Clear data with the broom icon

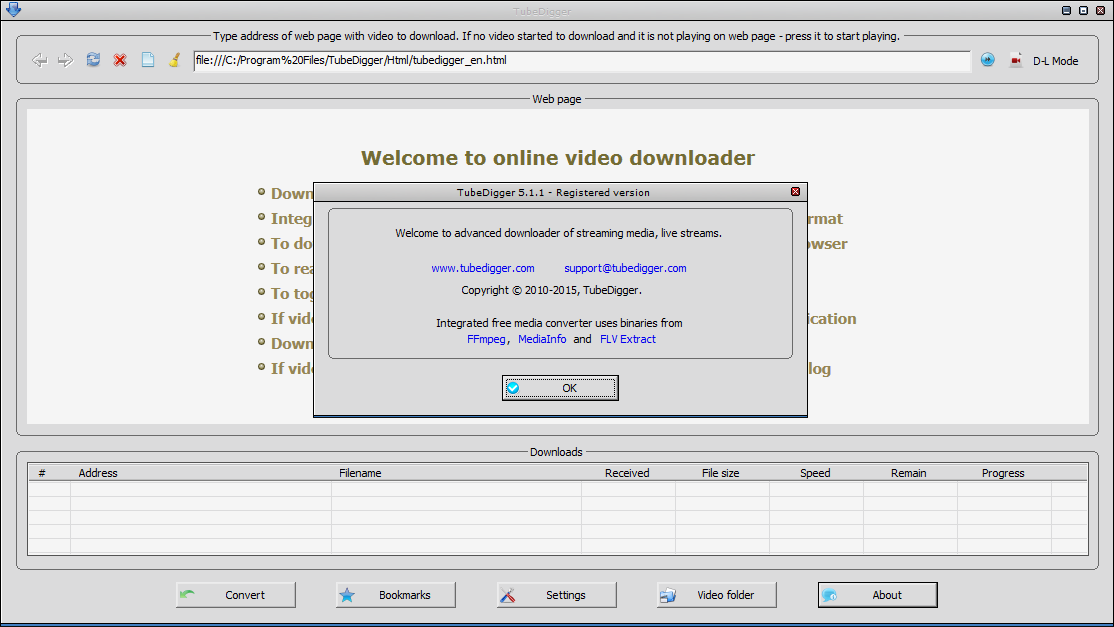[174, 60]
